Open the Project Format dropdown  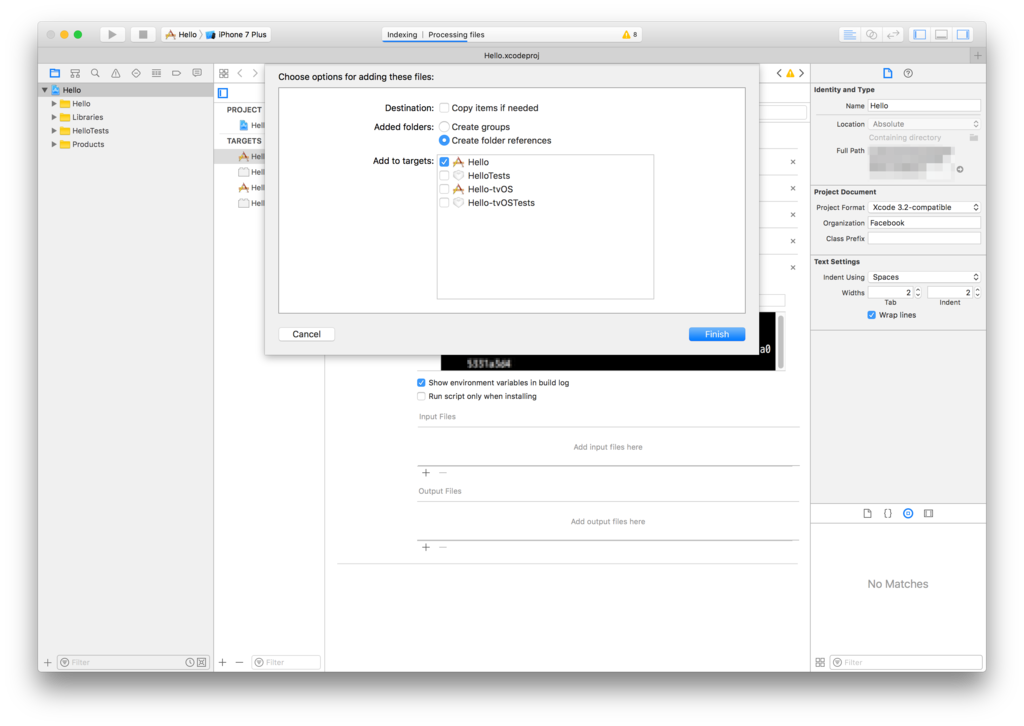point(924,207)
